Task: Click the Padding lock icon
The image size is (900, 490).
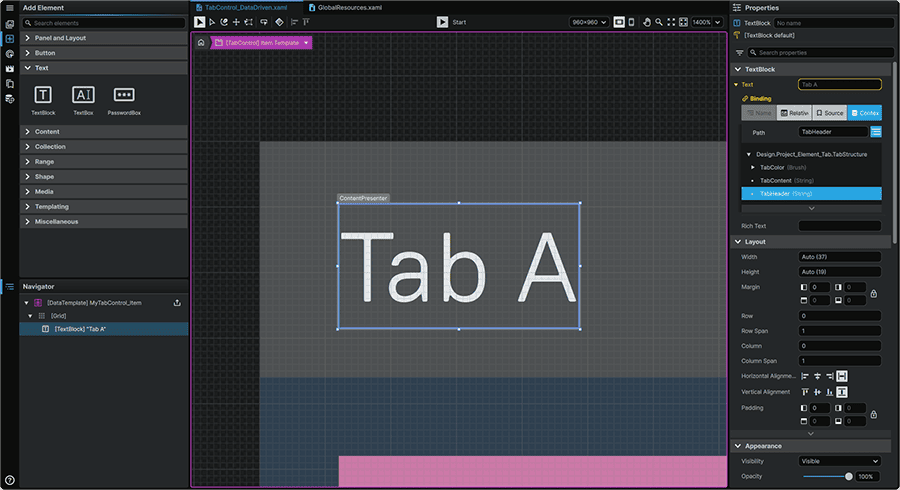Action: point(874,414)
